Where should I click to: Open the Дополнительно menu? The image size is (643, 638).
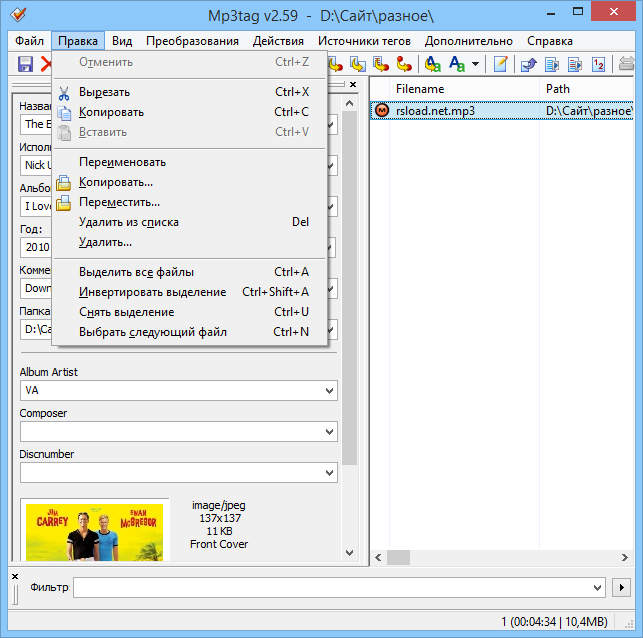469,41
